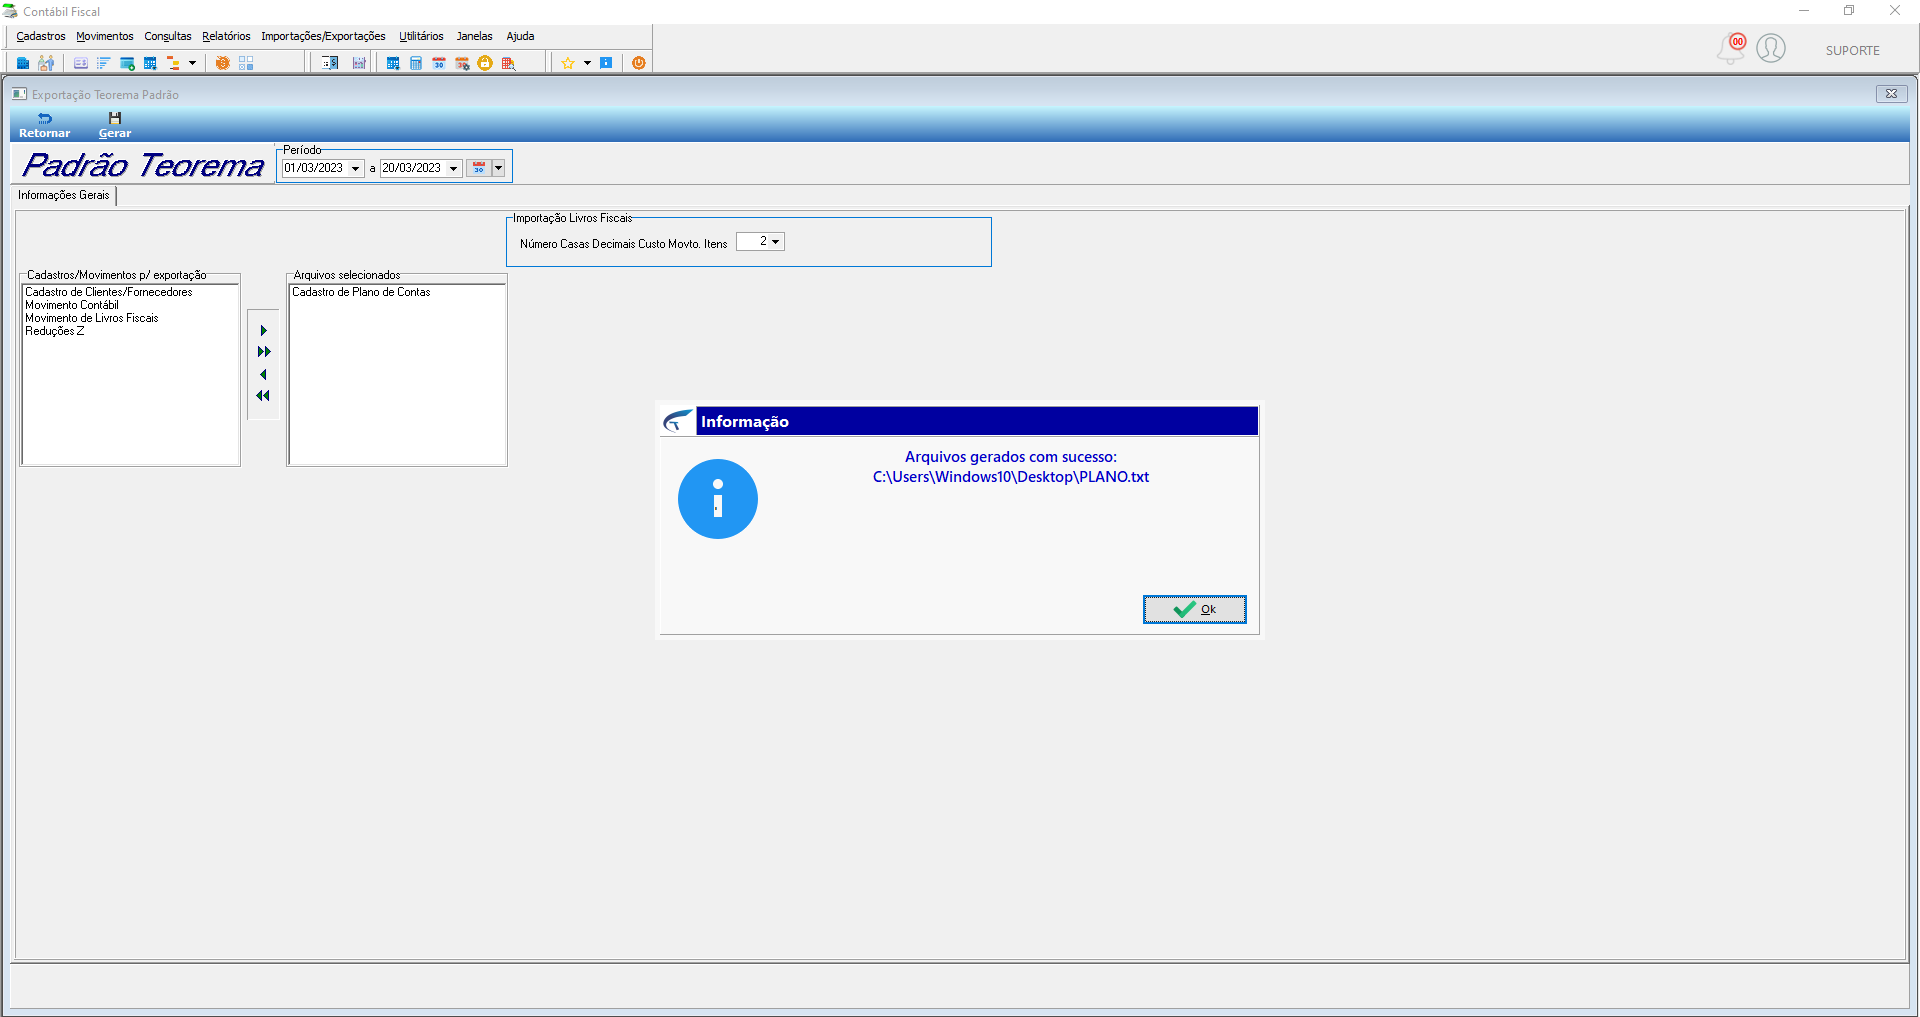Click the blue information square toolbar icon

606,63
